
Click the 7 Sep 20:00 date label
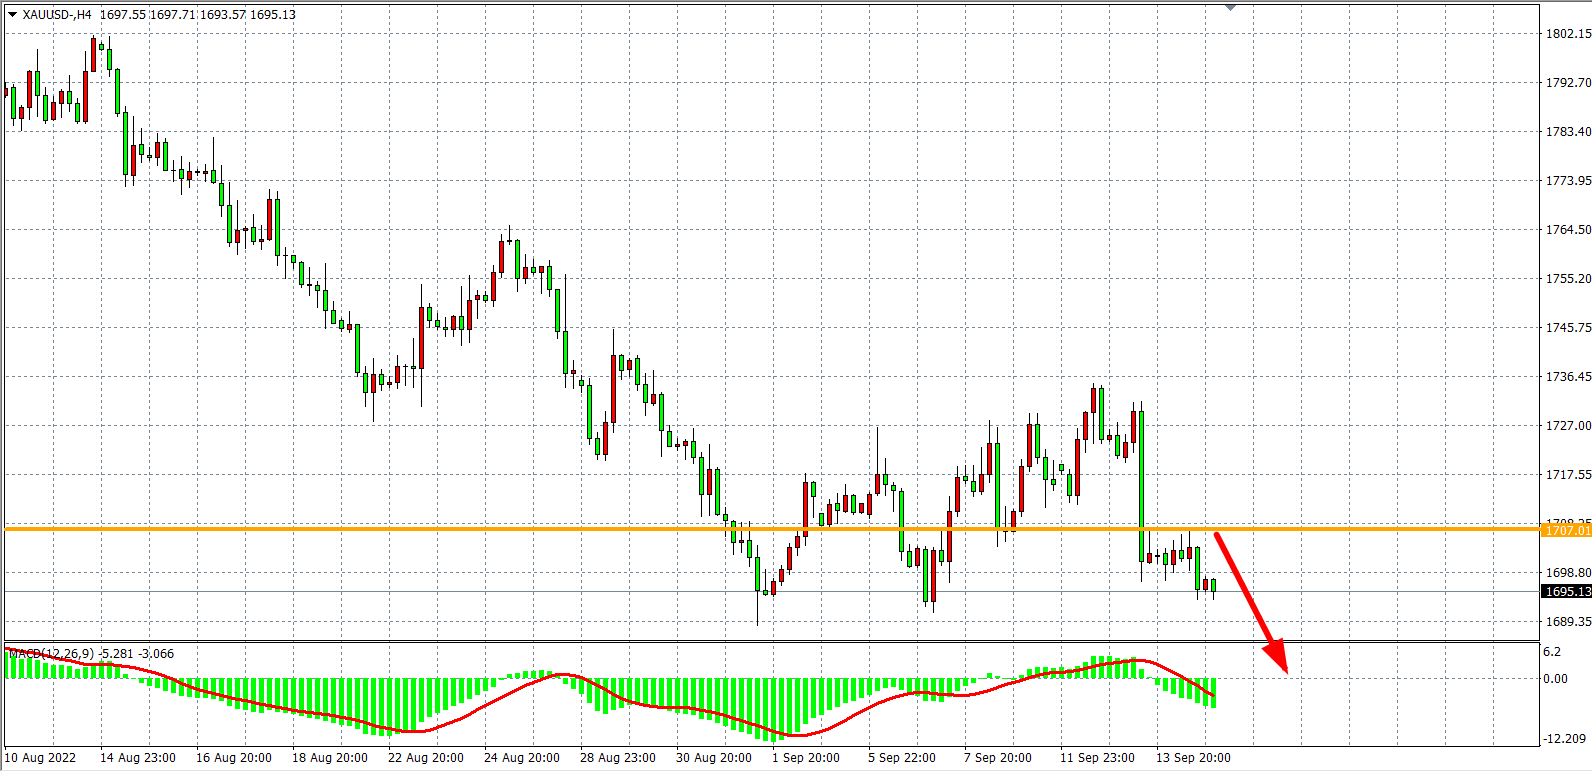point(998,758)
